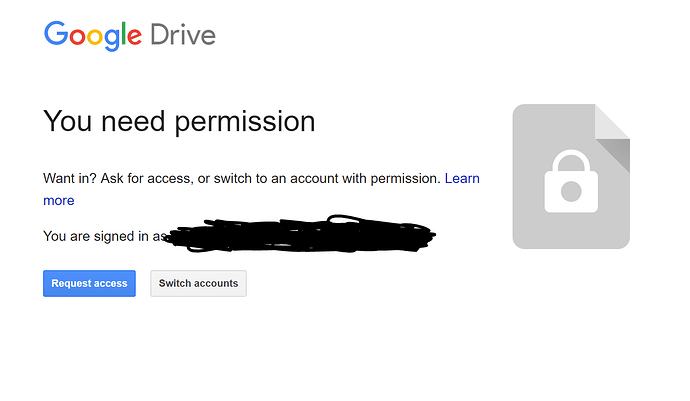The height and width of the screenshot is (401, 690).
Task: Click the Request access button
Action: (x=89, y=283)
